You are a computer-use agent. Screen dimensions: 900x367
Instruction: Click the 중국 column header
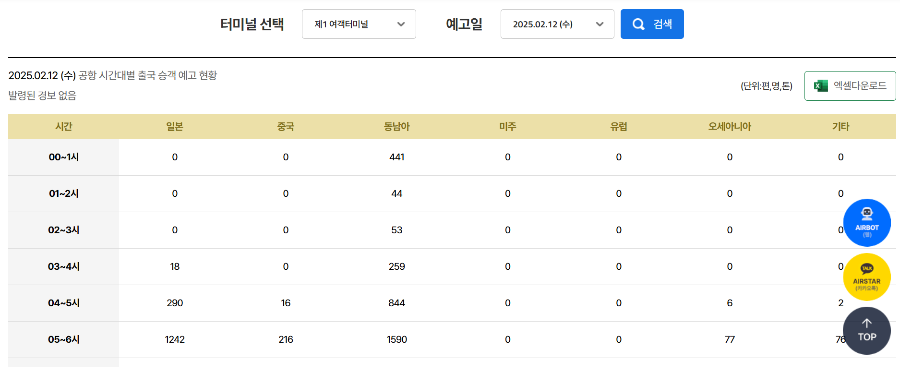point(285,127)
